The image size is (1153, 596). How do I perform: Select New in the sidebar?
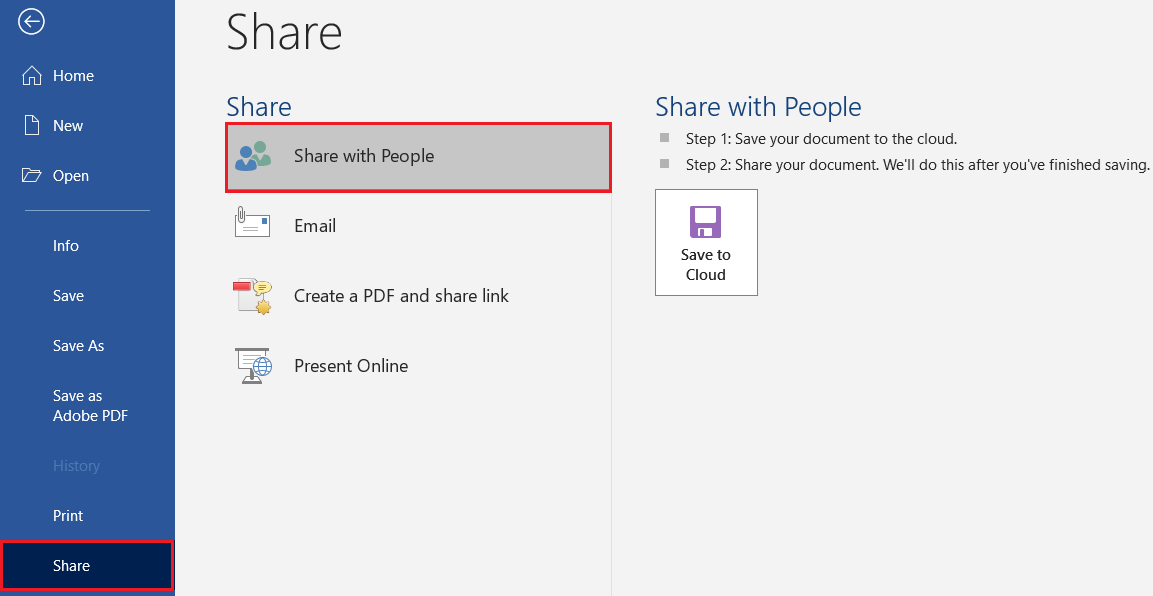[88, 126]
